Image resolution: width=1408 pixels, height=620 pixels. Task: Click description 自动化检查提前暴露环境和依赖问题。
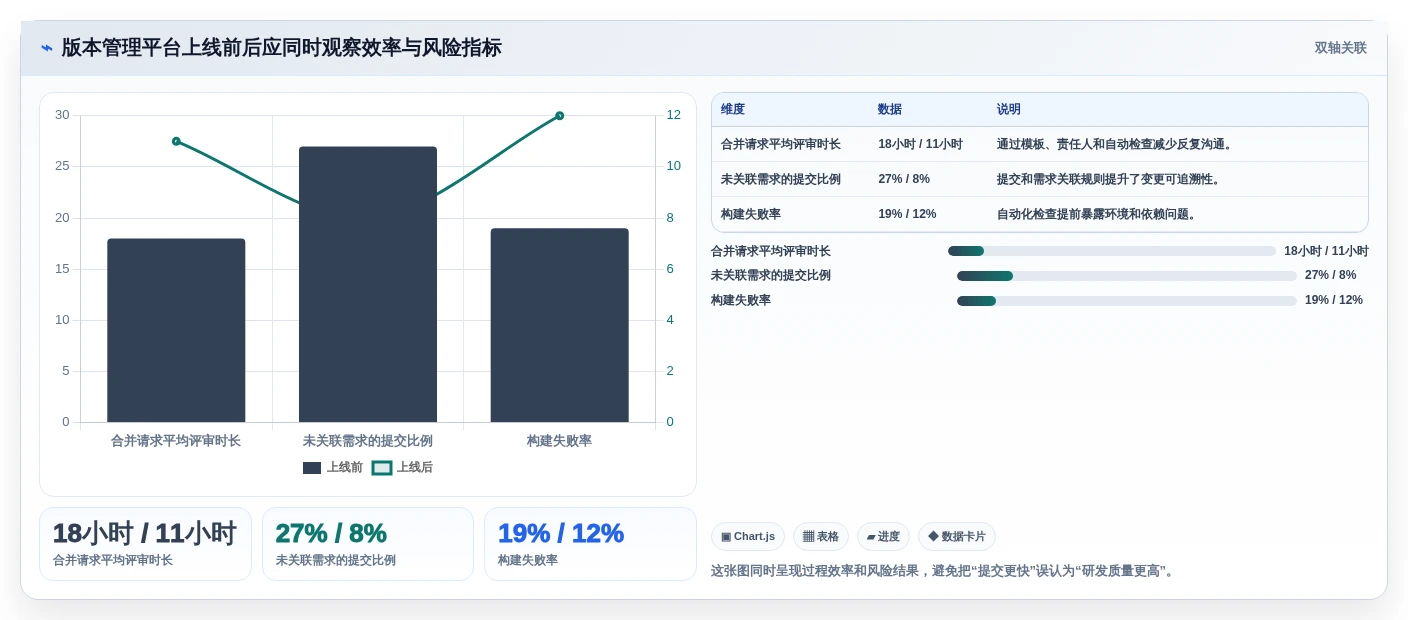[1099, 214]
